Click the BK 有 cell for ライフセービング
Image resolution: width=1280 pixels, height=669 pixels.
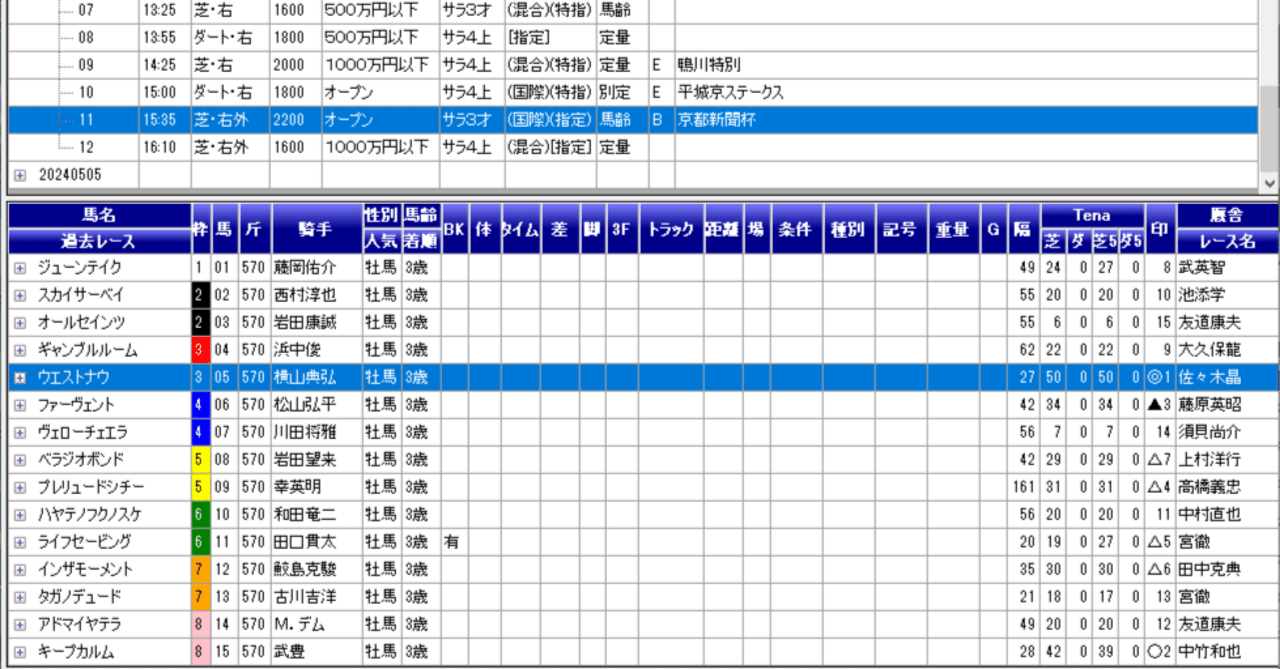point(455,542)
